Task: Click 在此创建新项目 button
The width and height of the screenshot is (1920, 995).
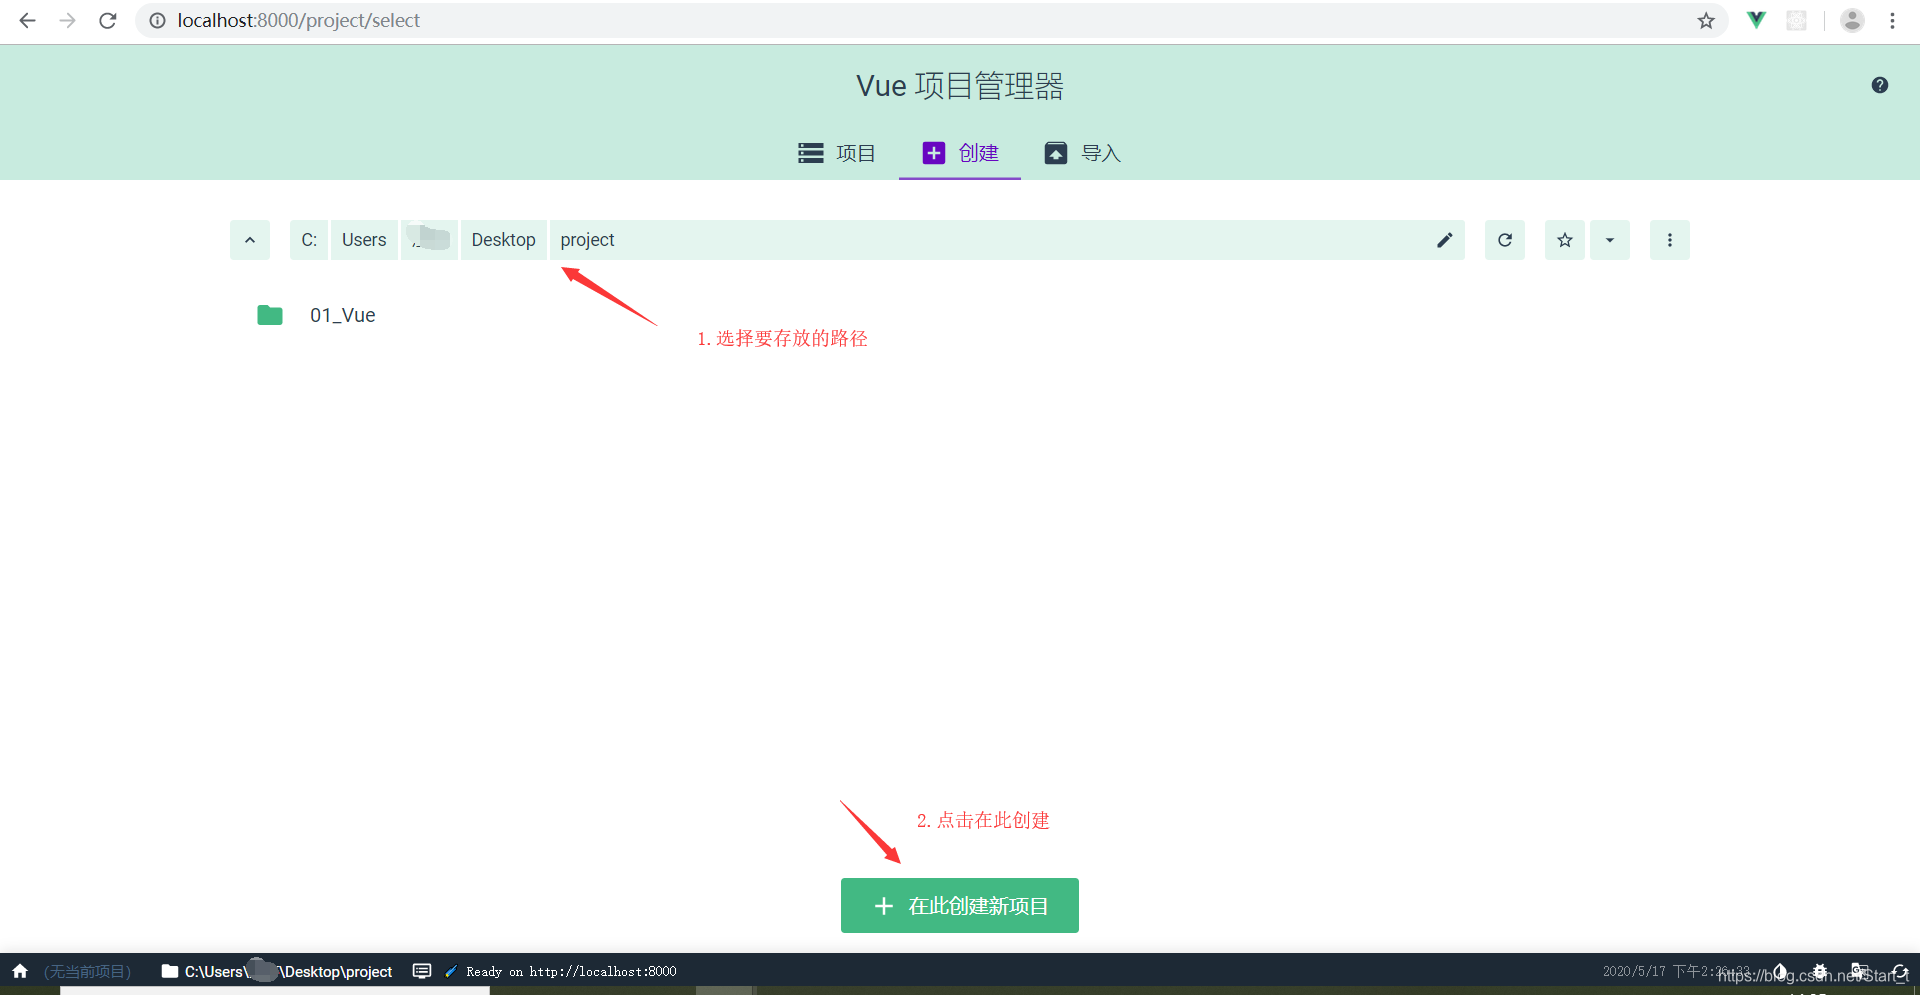Action: [960, 905]
